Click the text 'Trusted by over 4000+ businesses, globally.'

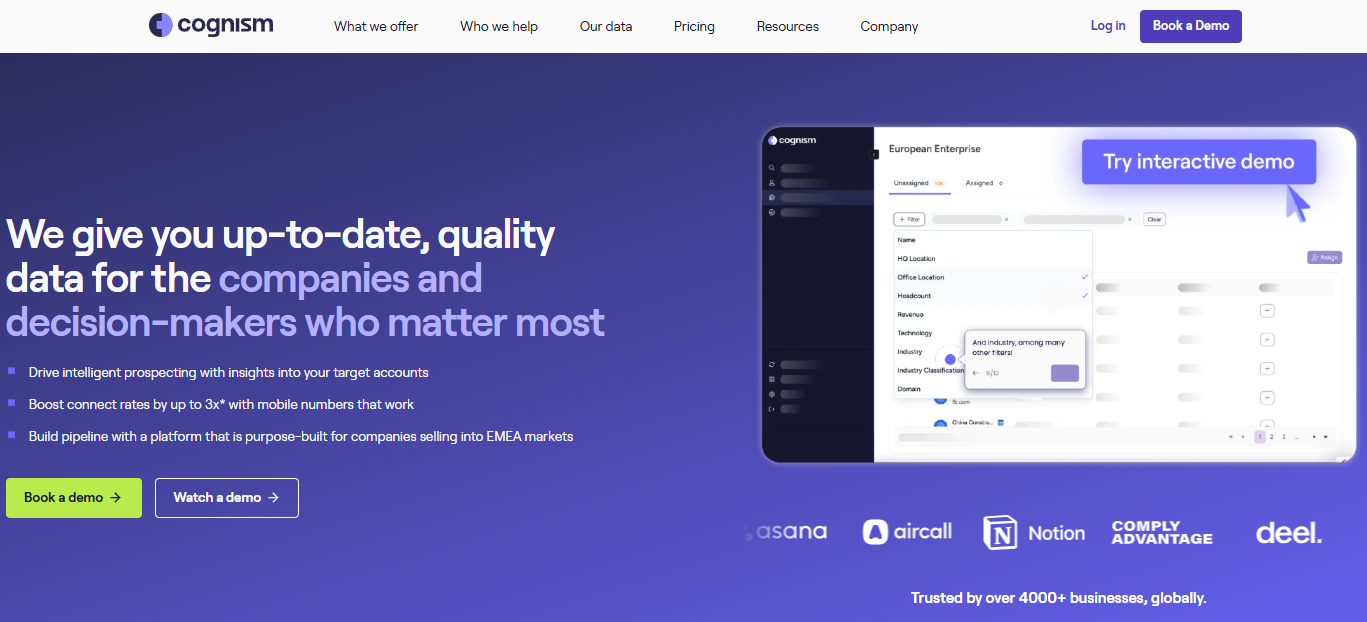point(1059,598)
